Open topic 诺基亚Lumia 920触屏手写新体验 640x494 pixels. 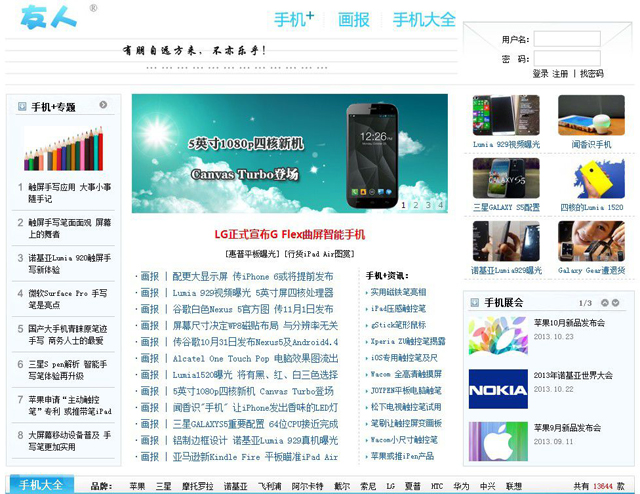point(69,264)
